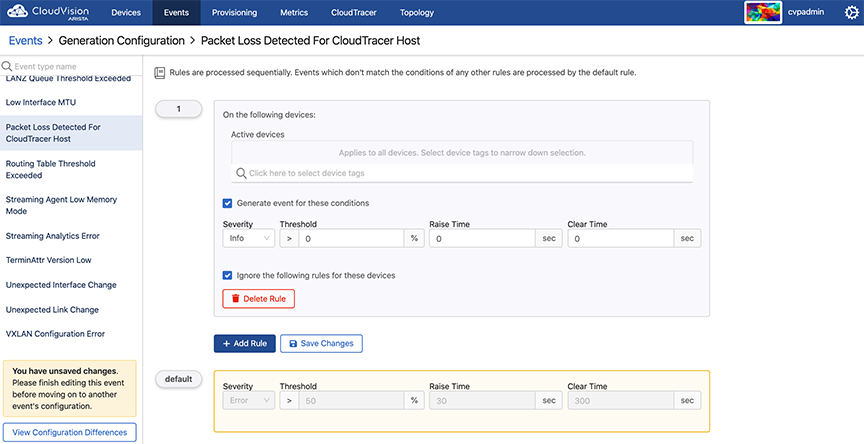
Task: Click View Configuration Differences button
Action: pyautogui.click(x=69, y=432)
